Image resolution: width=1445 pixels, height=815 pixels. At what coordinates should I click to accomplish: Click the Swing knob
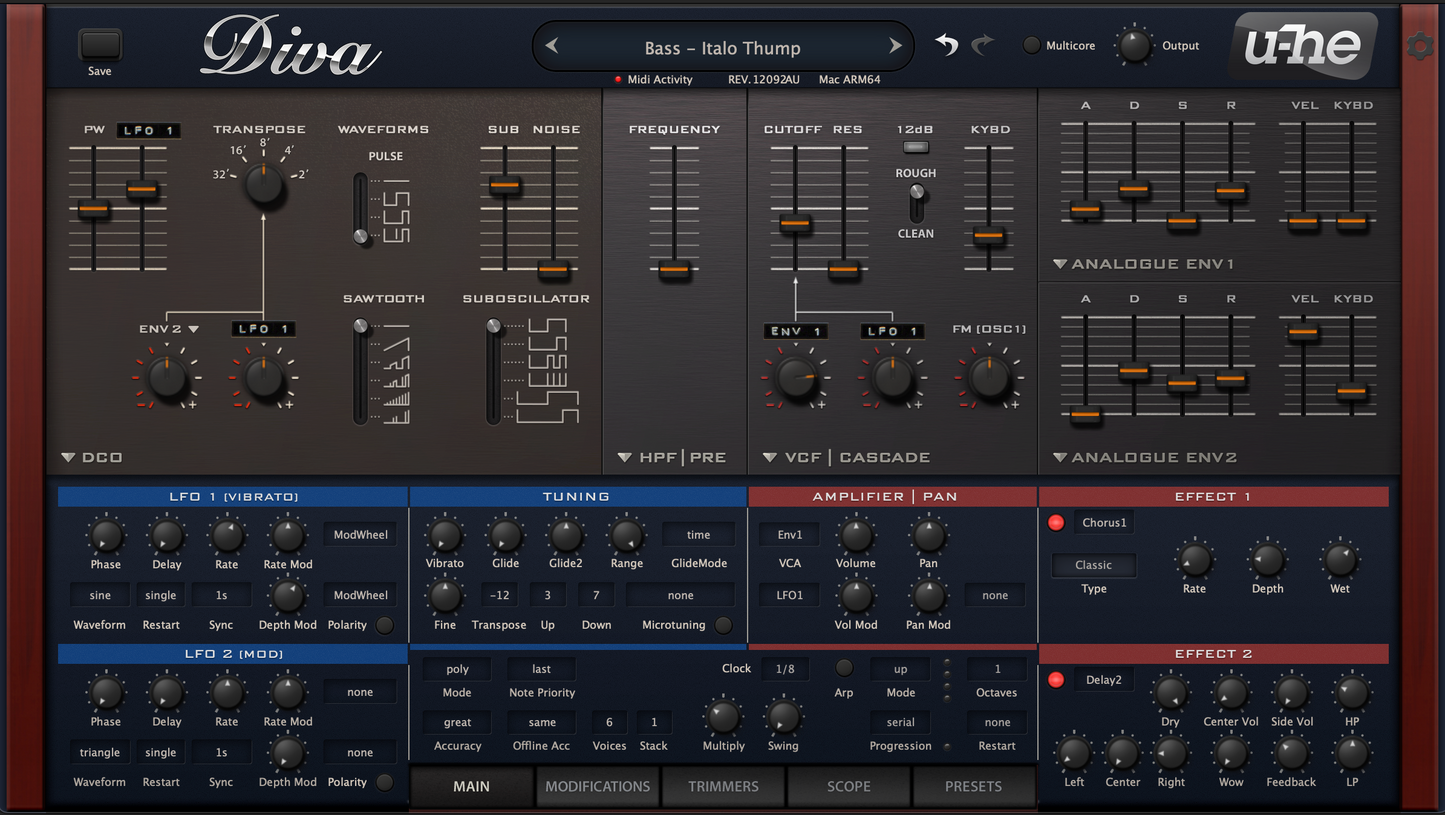click(783, 717)
